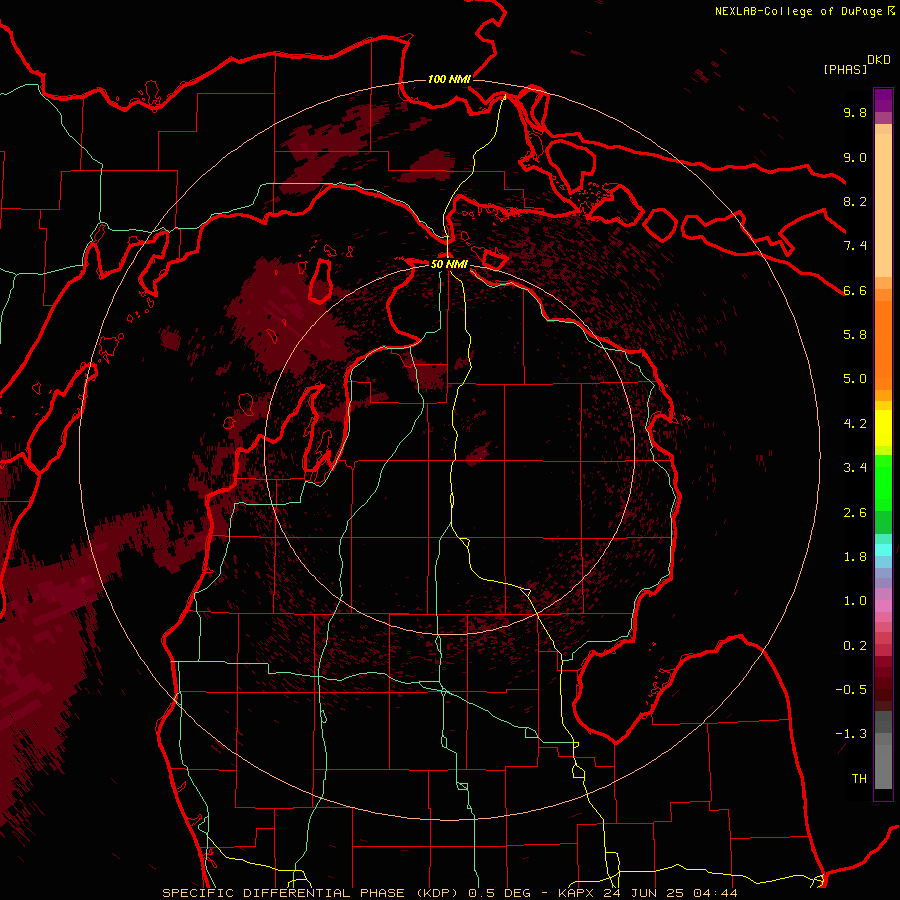
Task: Pick the purple swatch at legend top
Action: coord(883,100)
